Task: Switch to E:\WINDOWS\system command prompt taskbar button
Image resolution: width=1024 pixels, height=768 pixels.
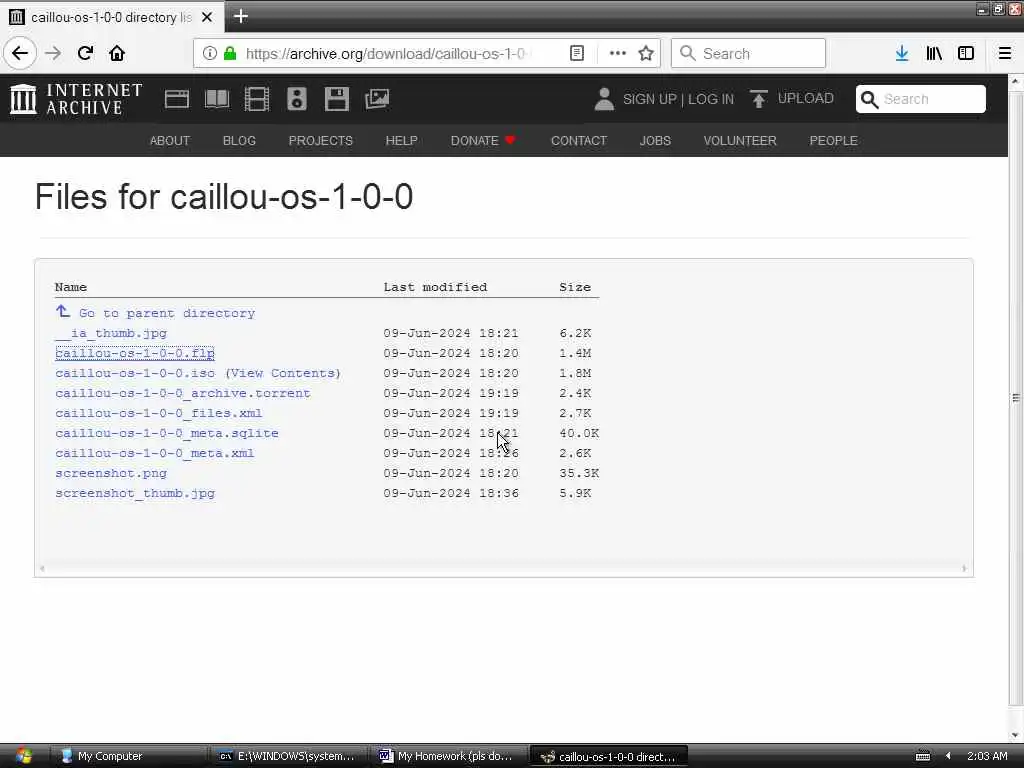Action: point(289,756)
